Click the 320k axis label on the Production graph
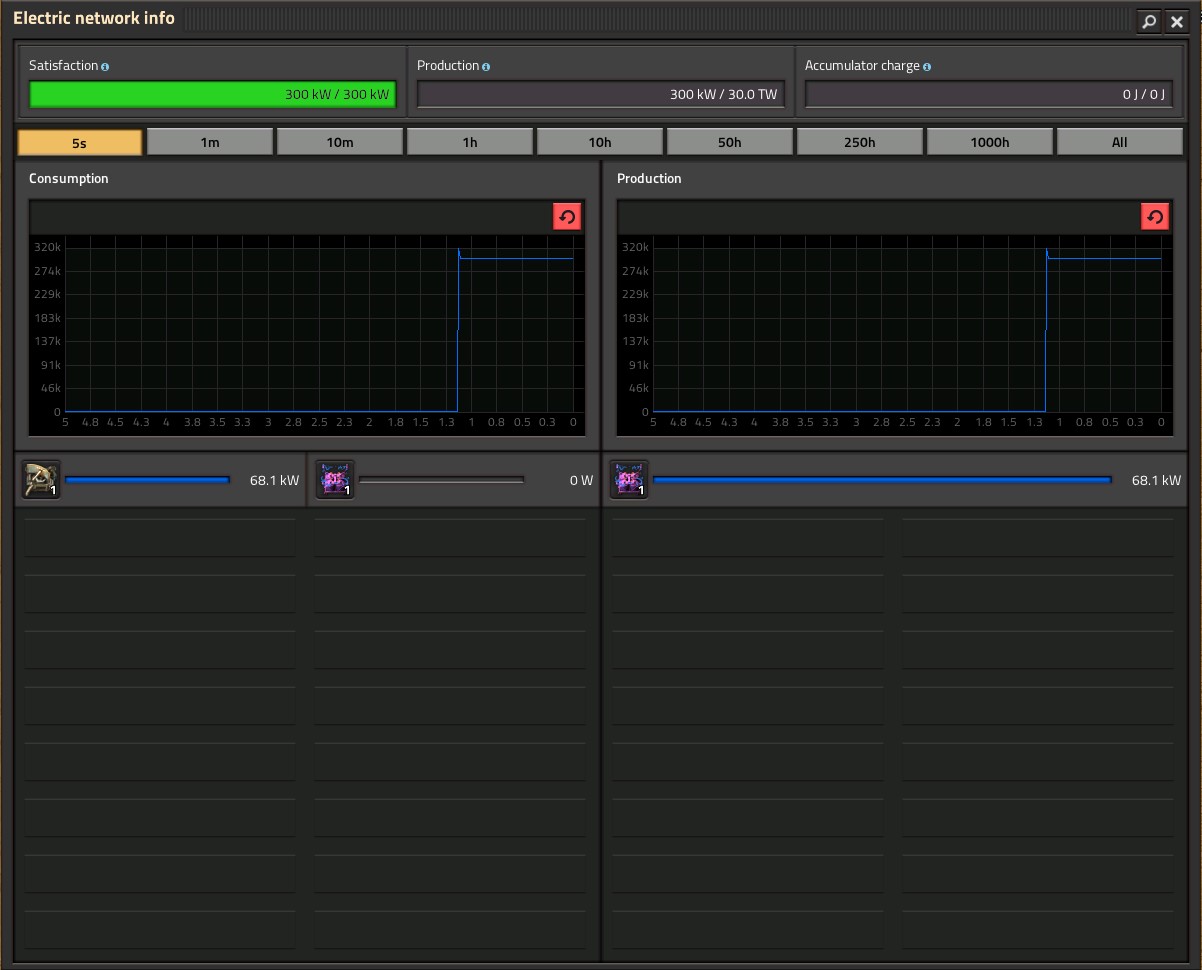The image size is (1202, 970). (x=636, y=247)
